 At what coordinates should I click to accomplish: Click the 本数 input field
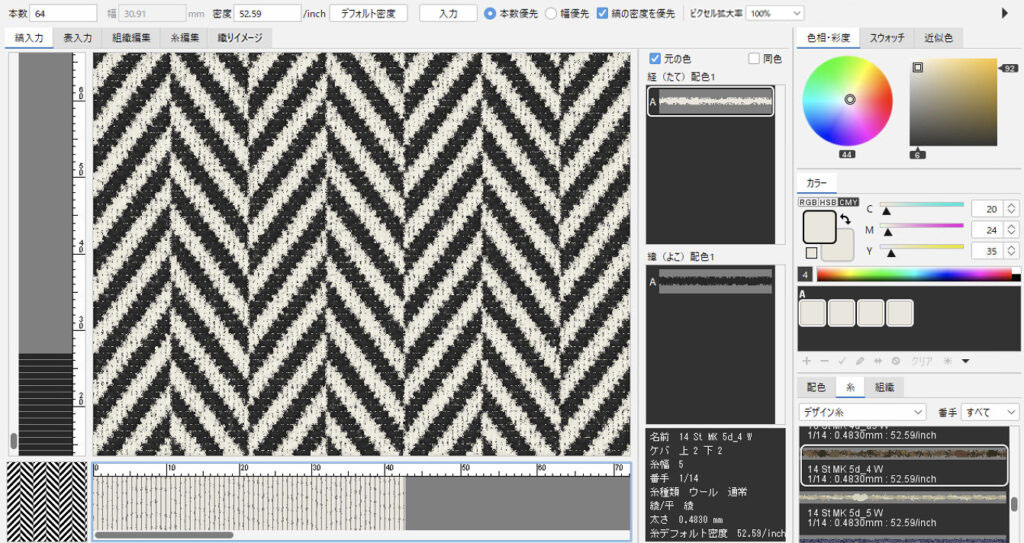point(63,14)
